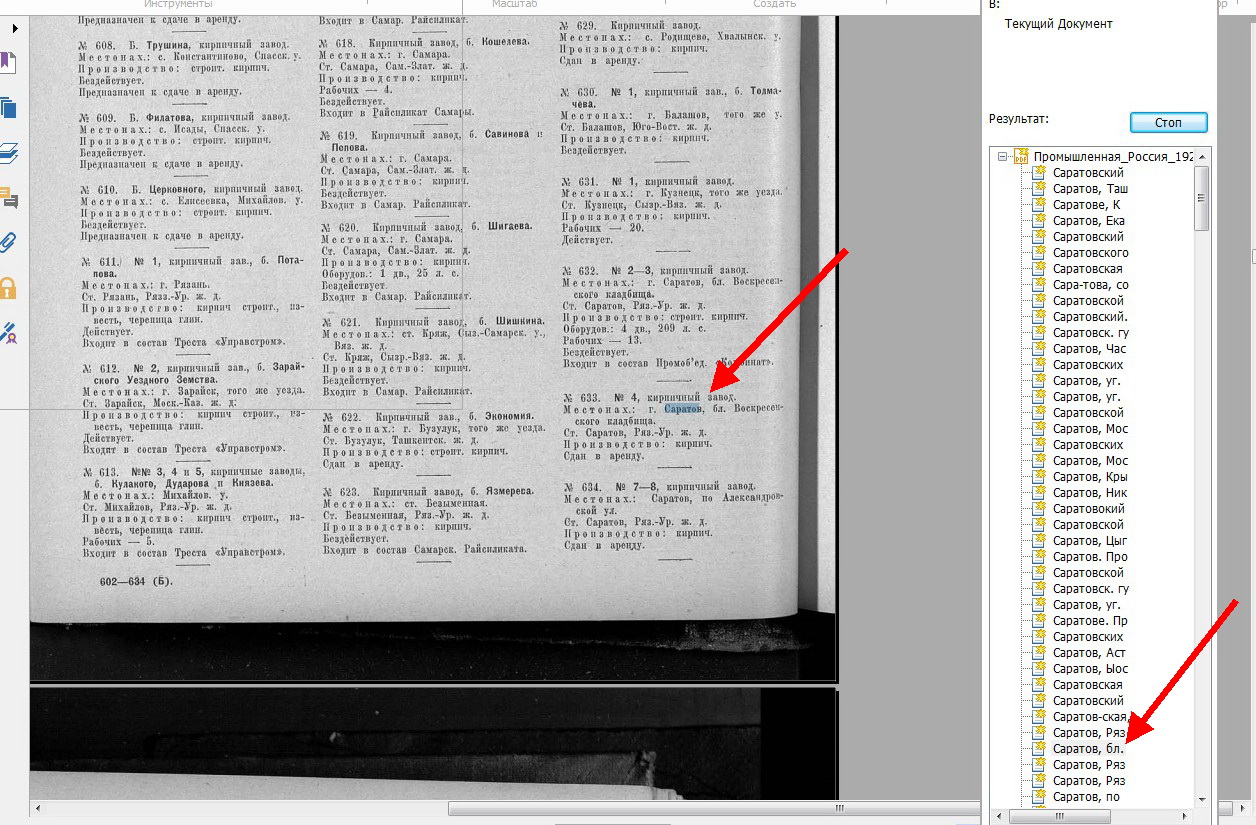Go to result 'Саратов, Ник'
1256x825 pixels.
[1090, 493]
